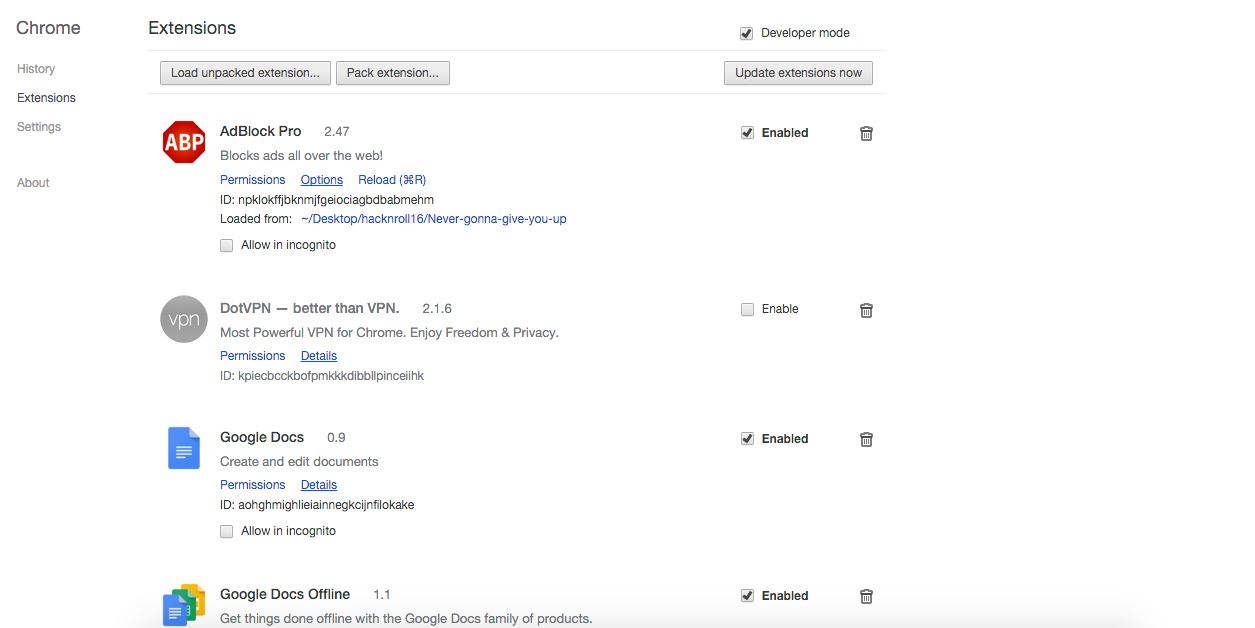
Task: Enable the DotVPN extension checkbox
Action: click(747, 310)
